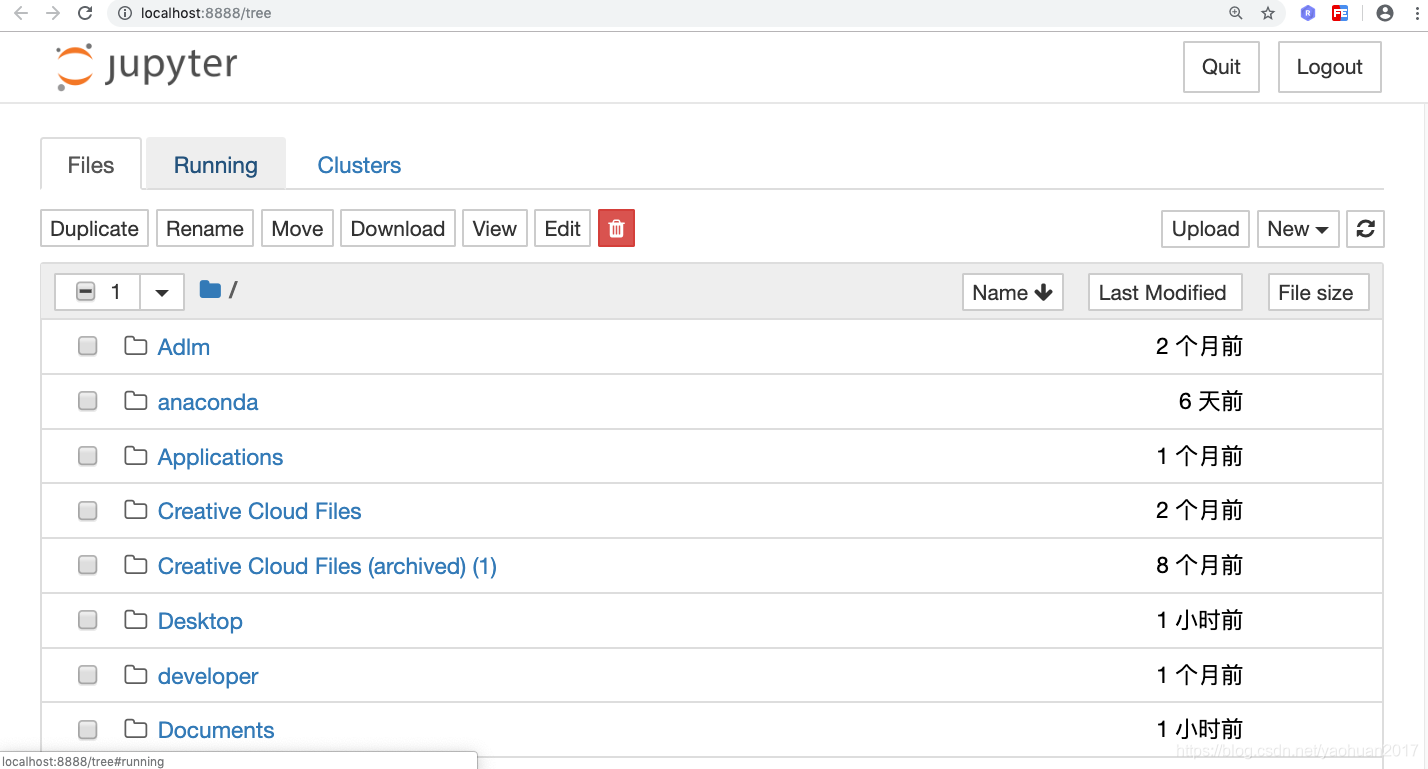
Task: Click the Jupyter logo
Action: 146,65
